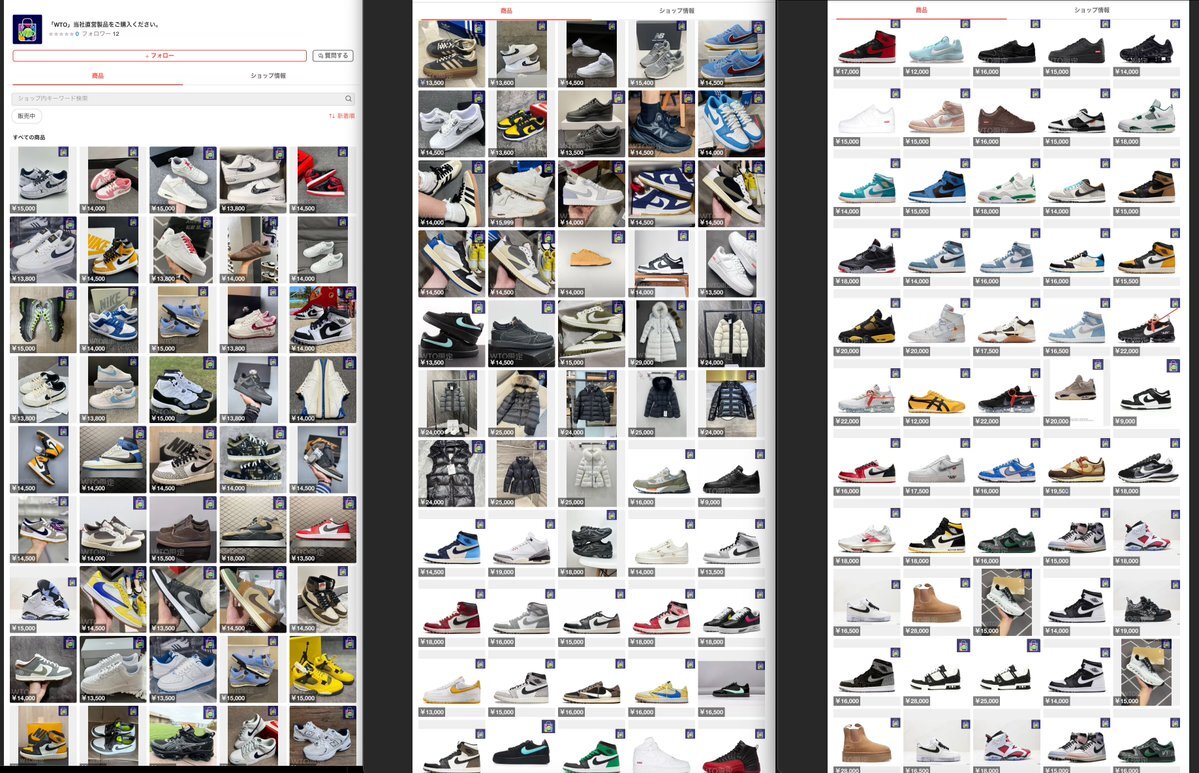The image size is (1199, 773).
Task: Click the フォロワー 12 follower count
Action: (x=100, y=34)
